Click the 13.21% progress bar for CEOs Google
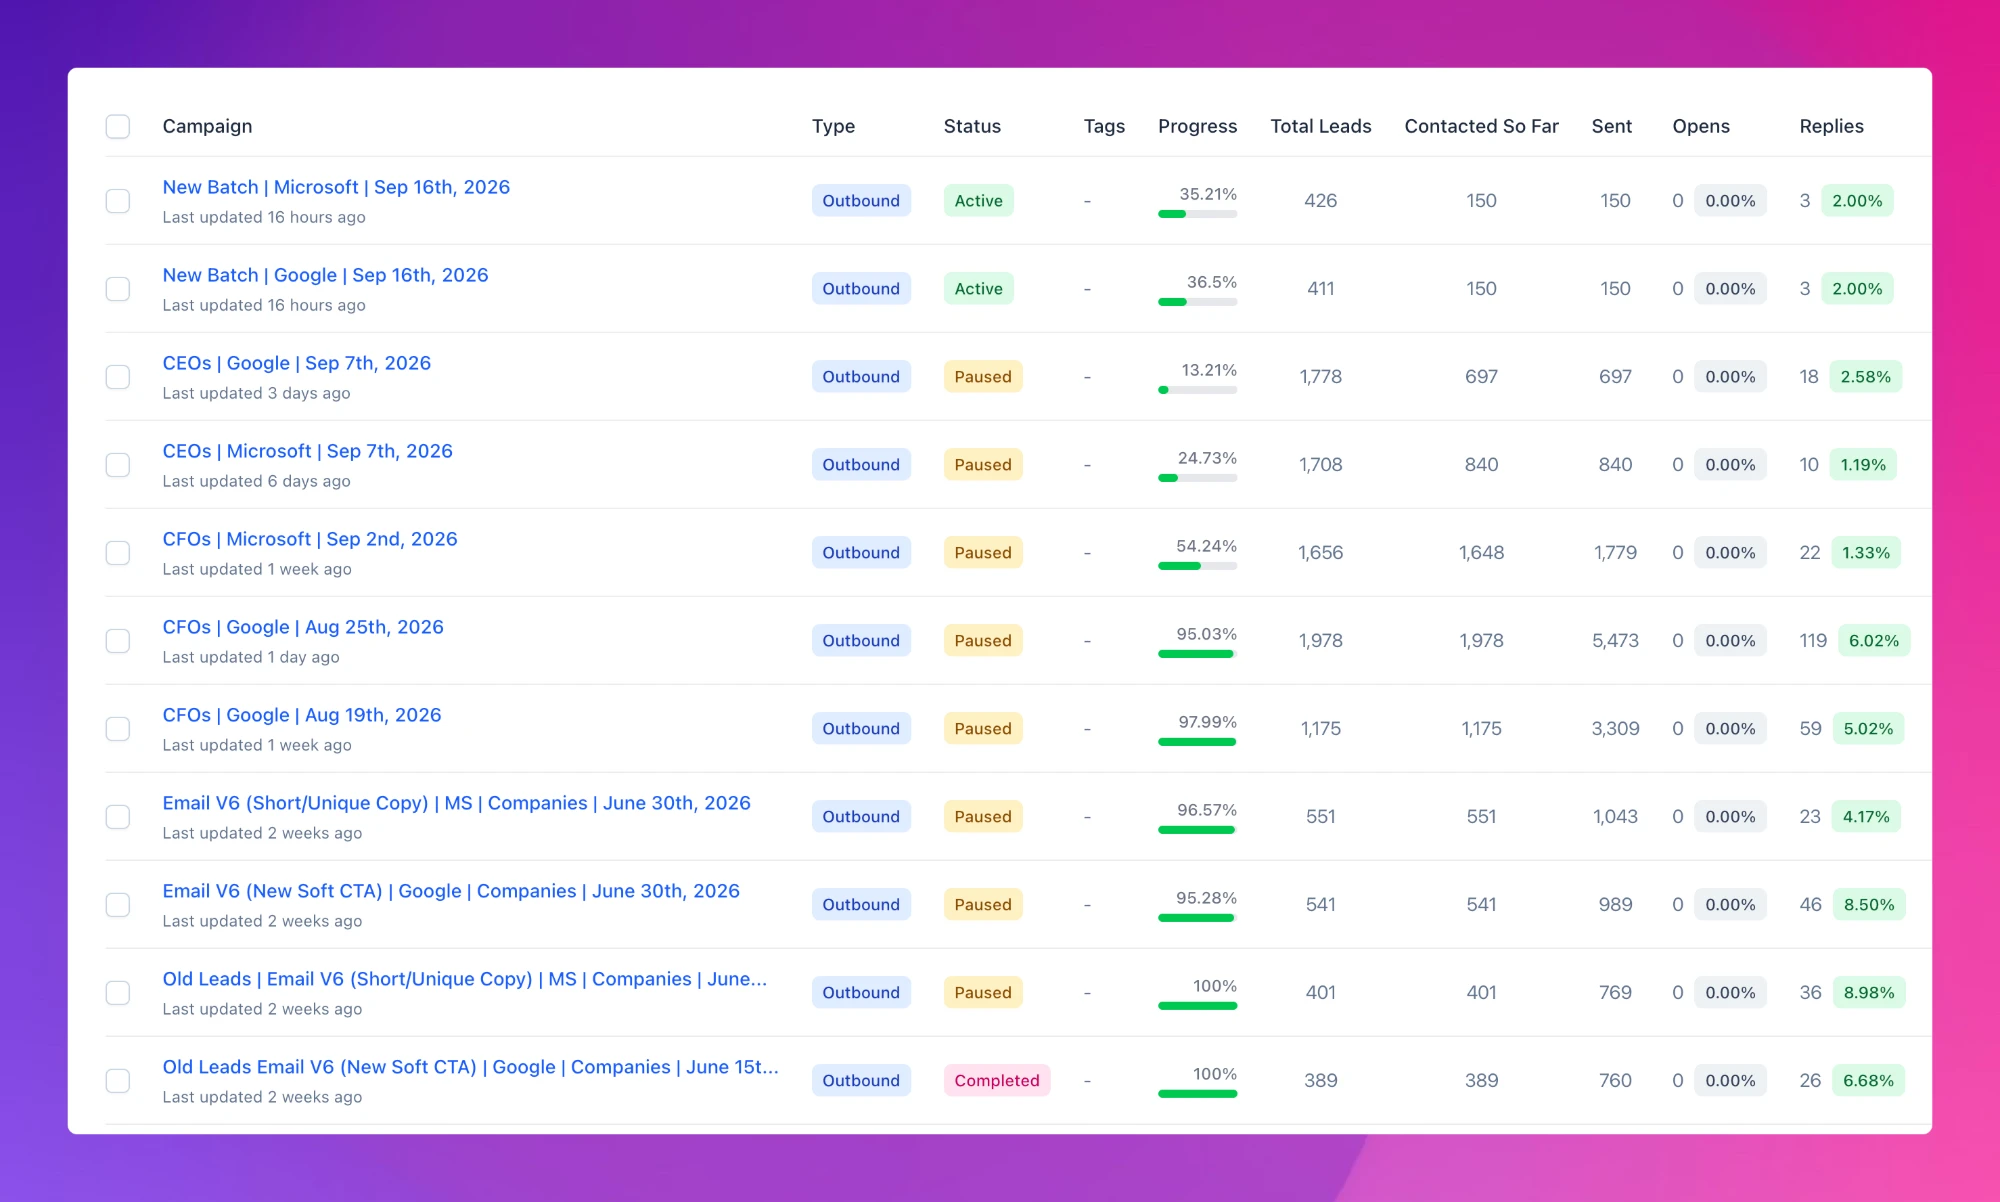Image resolution: width=2000 pixels, height=1202 pixels. [x=1197, y=390]
